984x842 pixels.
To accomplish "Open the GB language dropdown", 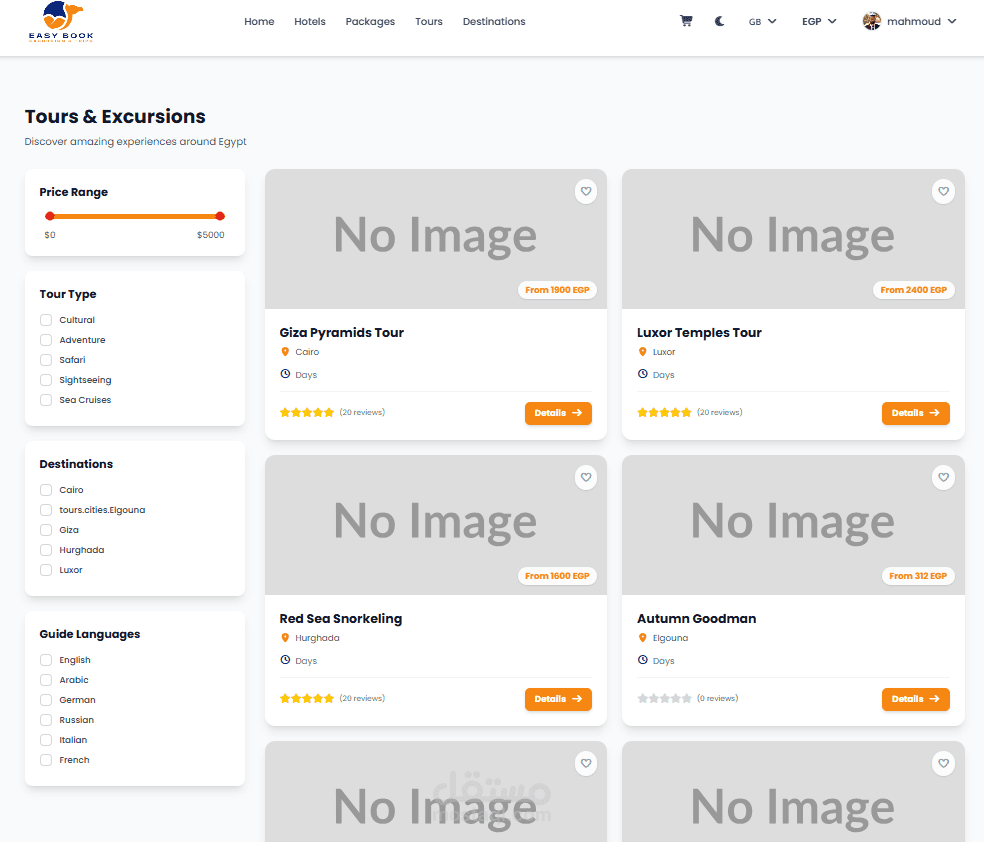I will tap(762, 21).
